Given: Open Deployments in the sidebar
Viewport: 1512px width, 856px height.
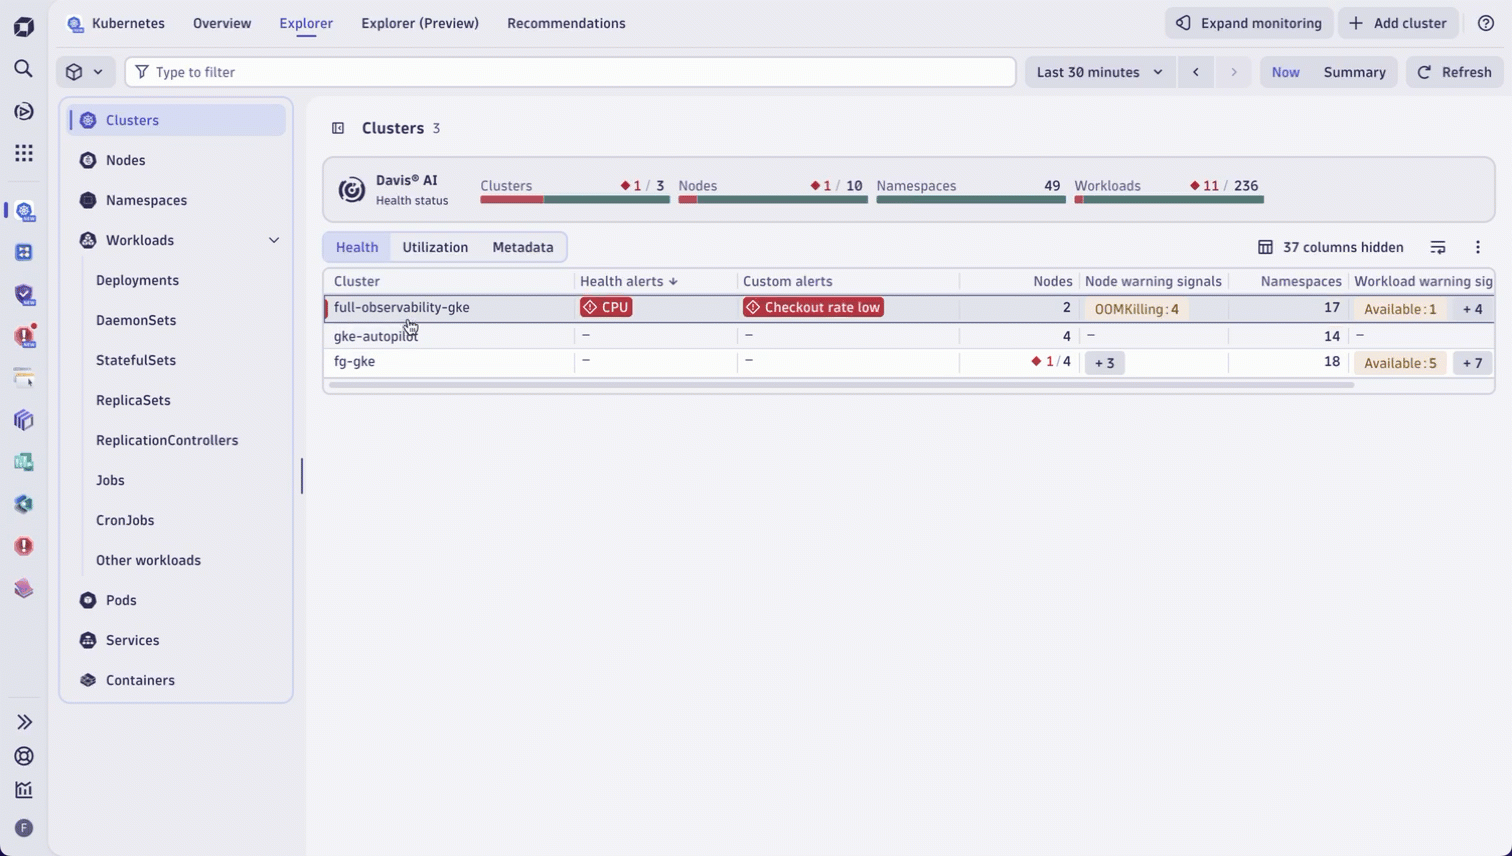Looking at the screenshot, I should point(137,280).
